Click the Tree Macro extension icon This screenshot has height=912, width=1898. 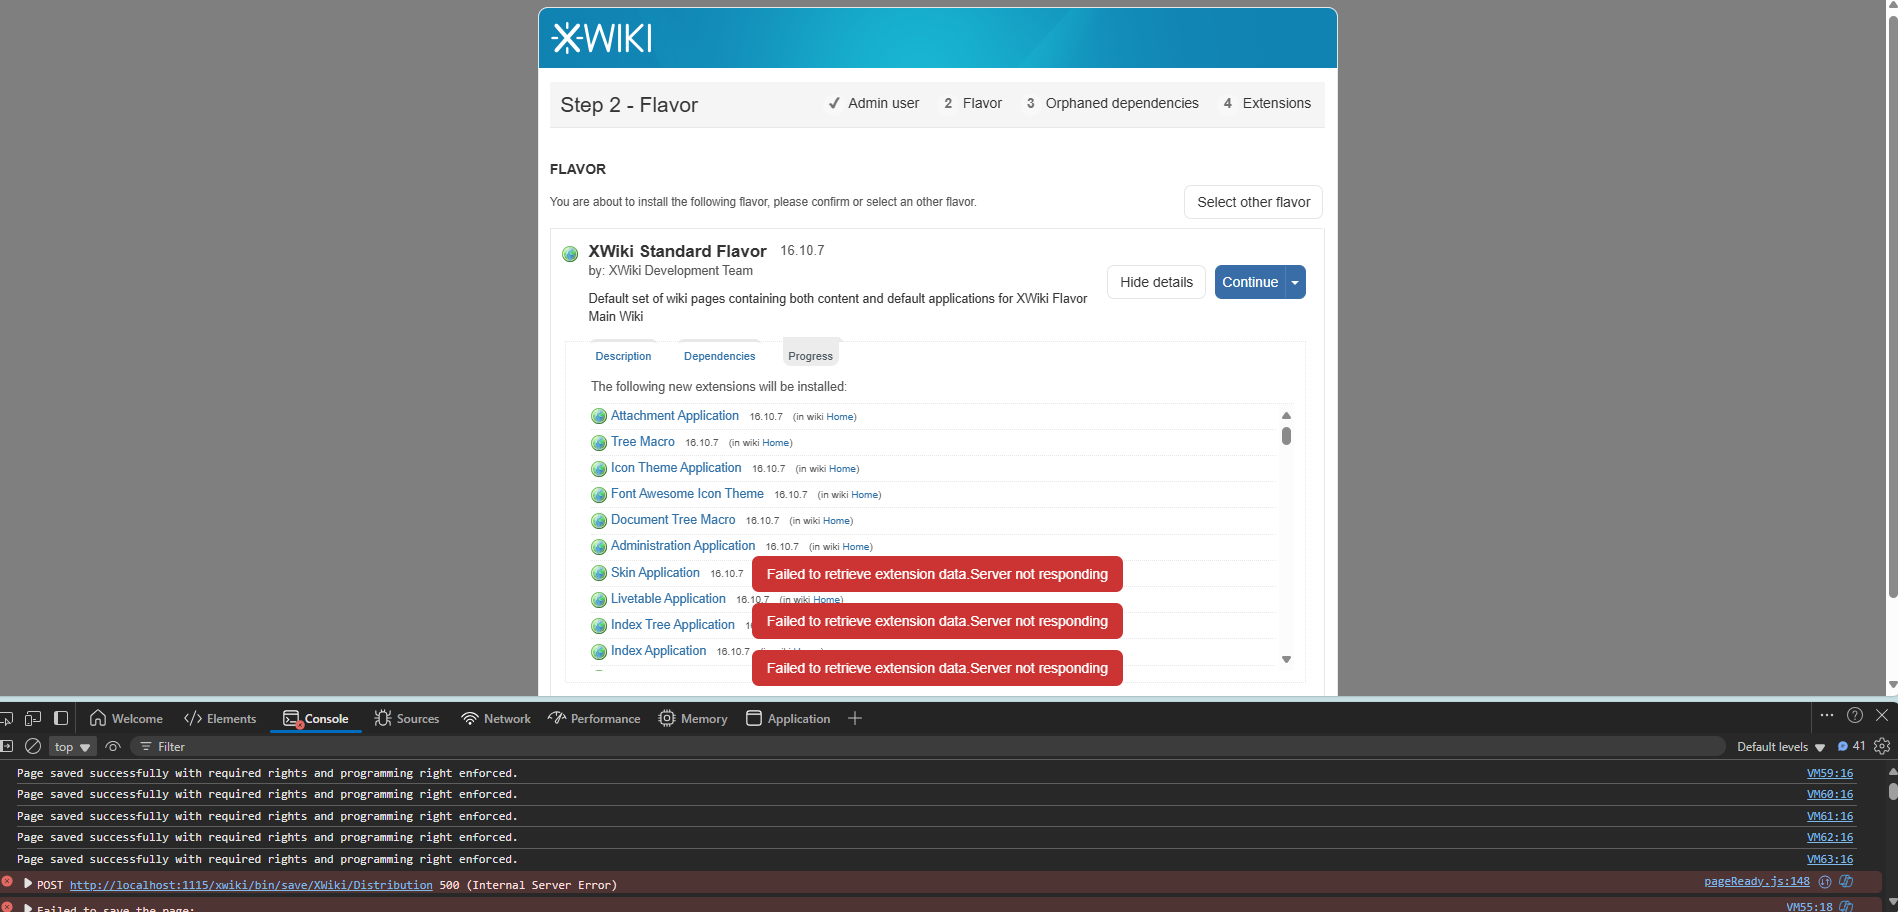(x=599, y=442)
